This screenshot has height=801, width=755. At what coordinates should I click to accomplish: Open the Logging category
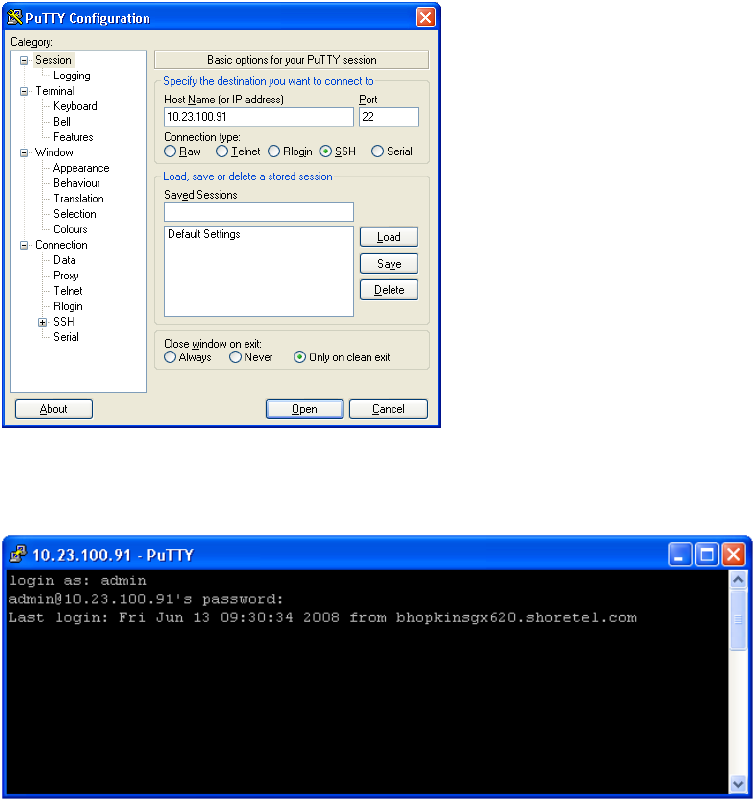(72, 76)
